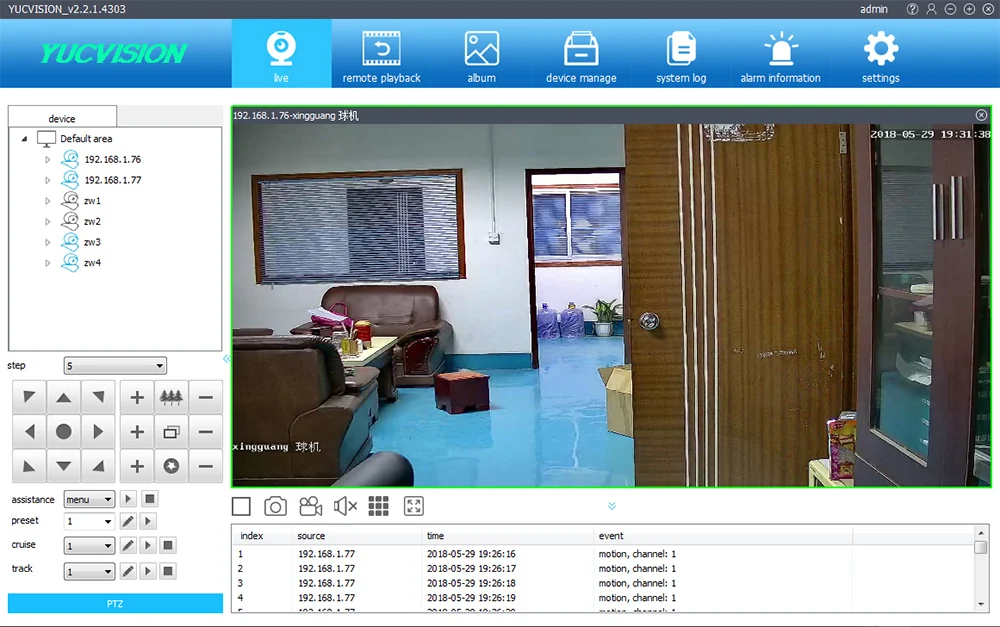The image size is (1000, 627).
Task: Pan camera left with PTZ arrow
Action: point(29,431)
